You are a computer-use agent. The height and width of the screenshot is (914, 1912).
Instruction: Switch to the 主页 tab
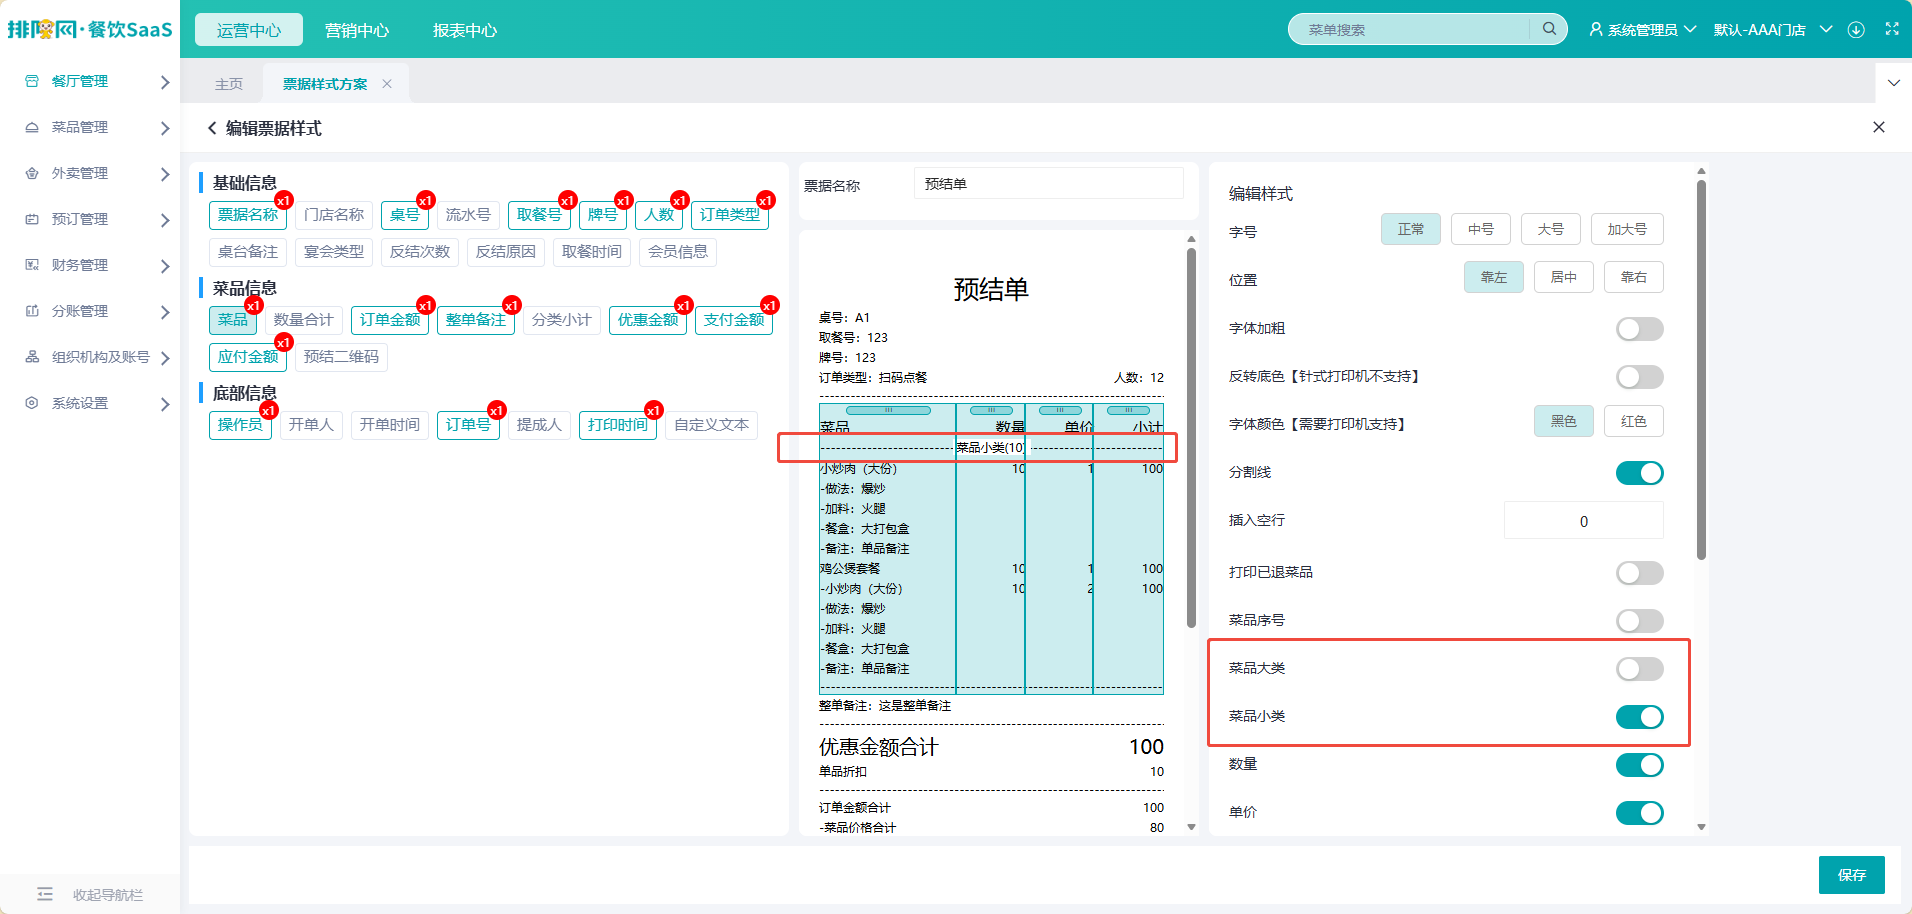point(229,84)
